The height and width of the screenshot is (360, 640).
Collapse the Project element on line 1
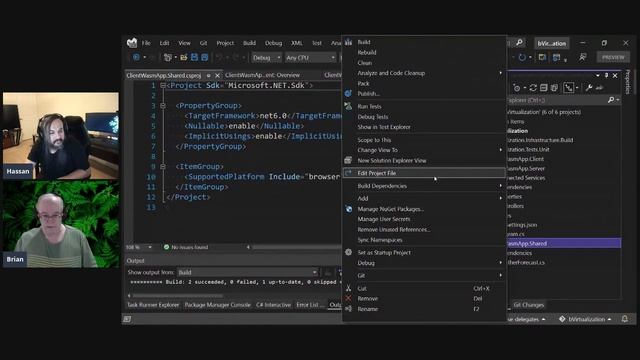click(163, 85)
